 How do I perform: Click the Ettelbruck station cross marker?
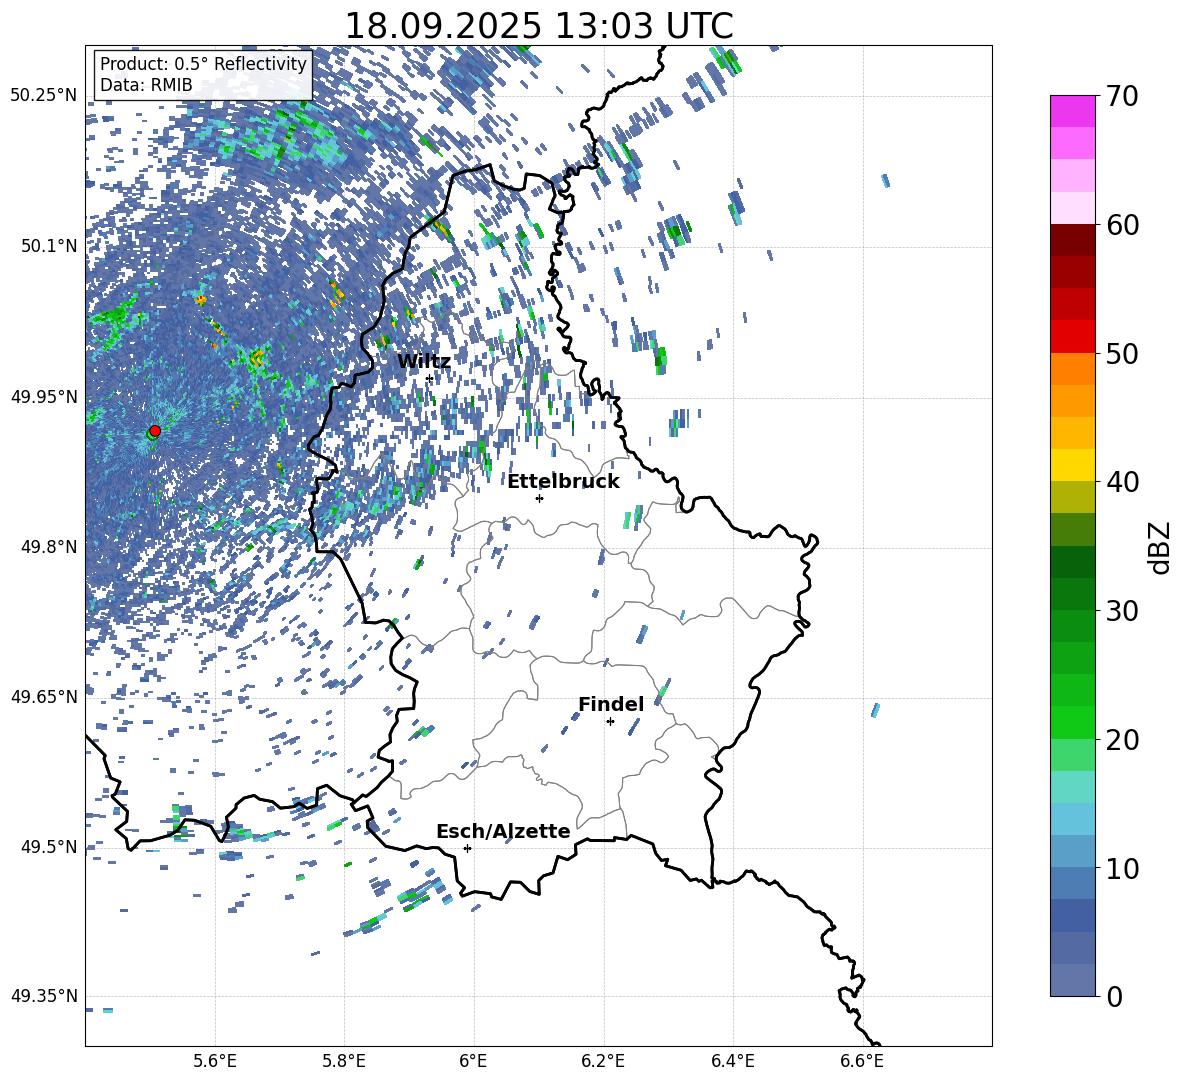coord(539,498)
